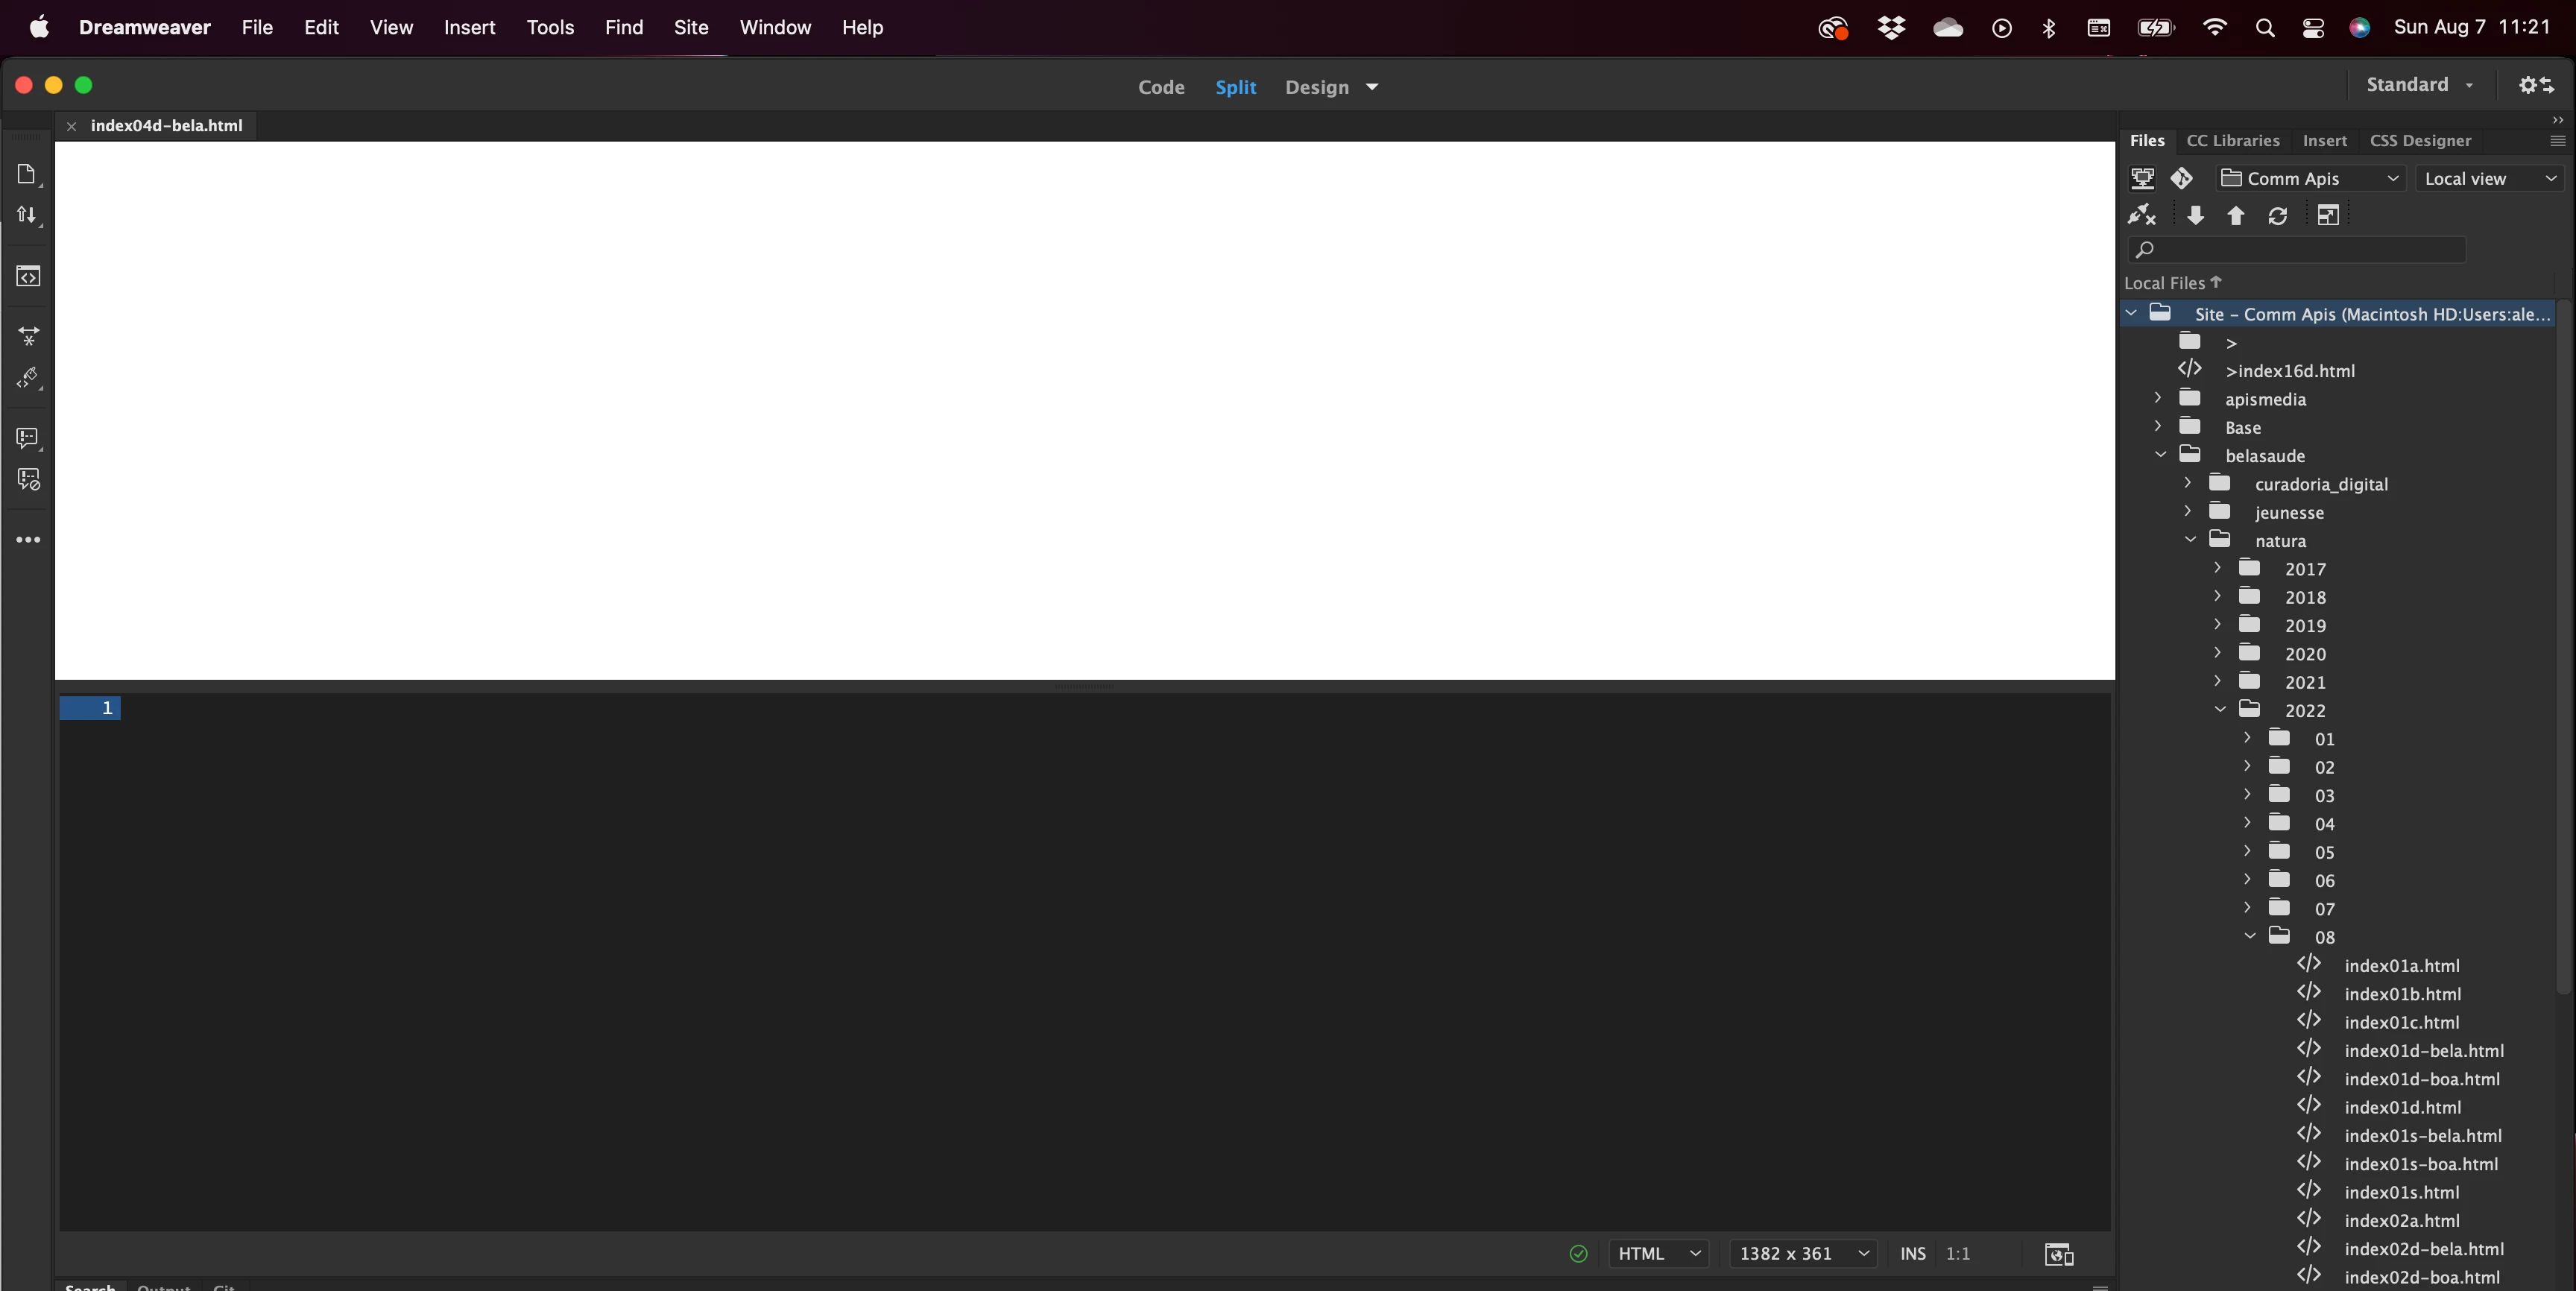Open macOS Control Center icon
2576x1291 pixels.
[x=2313, y=28]
